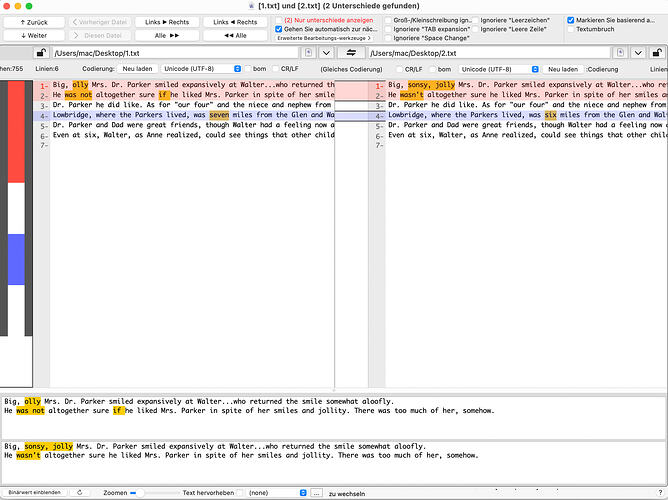Click the ellipsis button next to (none)
Viewport: 668px width, 500px height.
tap(316, 493)
